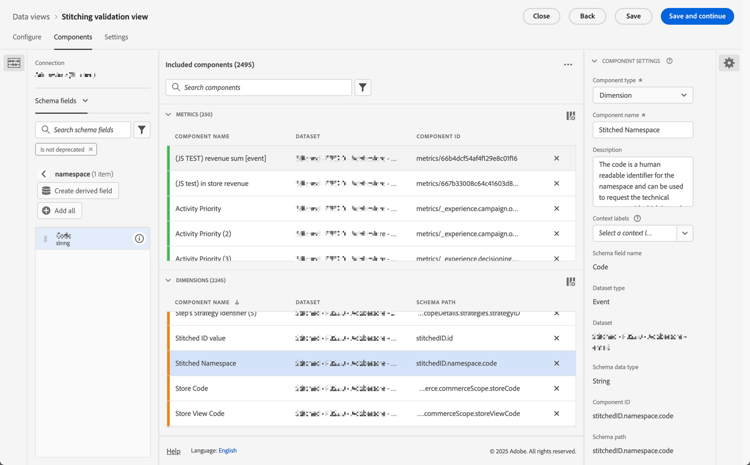Click the left rail data panel icon
The width and height of the screenshot is (750, 465).
coord(14,63)
